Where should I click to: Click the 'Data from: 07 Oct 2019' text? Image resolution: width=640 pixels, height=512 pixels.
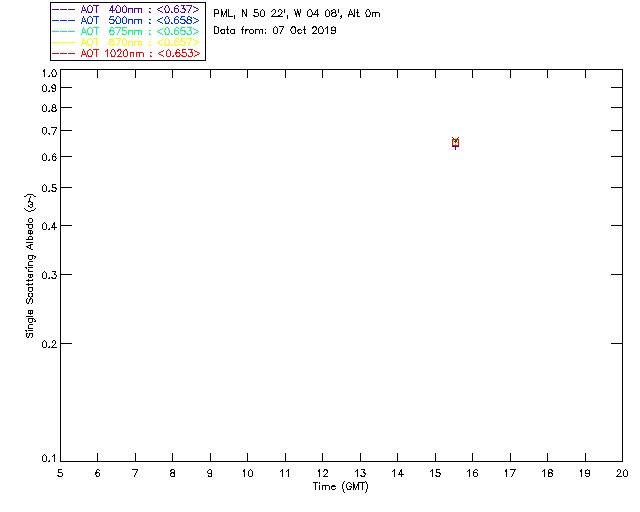pyautogui.click(x=275, y=31)
